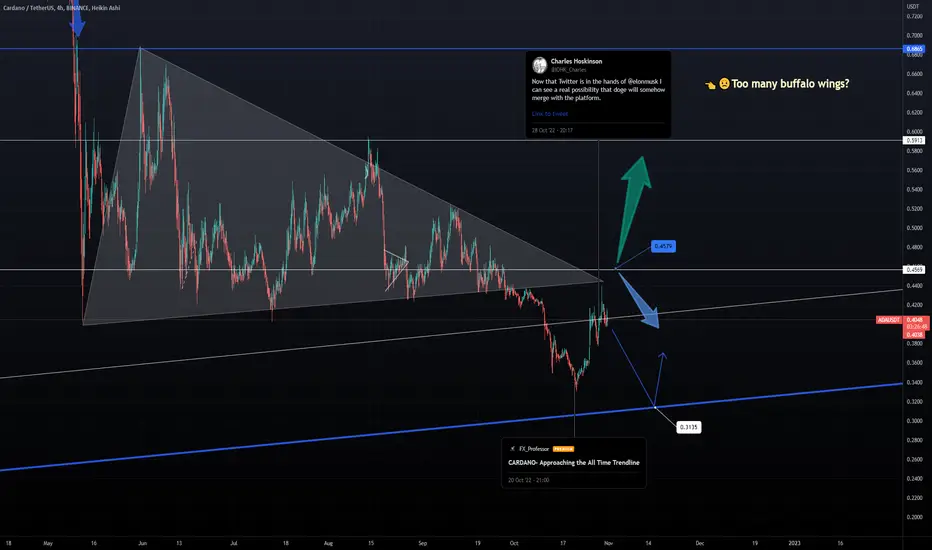Click the USDT currency label on the price axis
The width and height of the screenshot is (932, 550).
tap(912, 7)
